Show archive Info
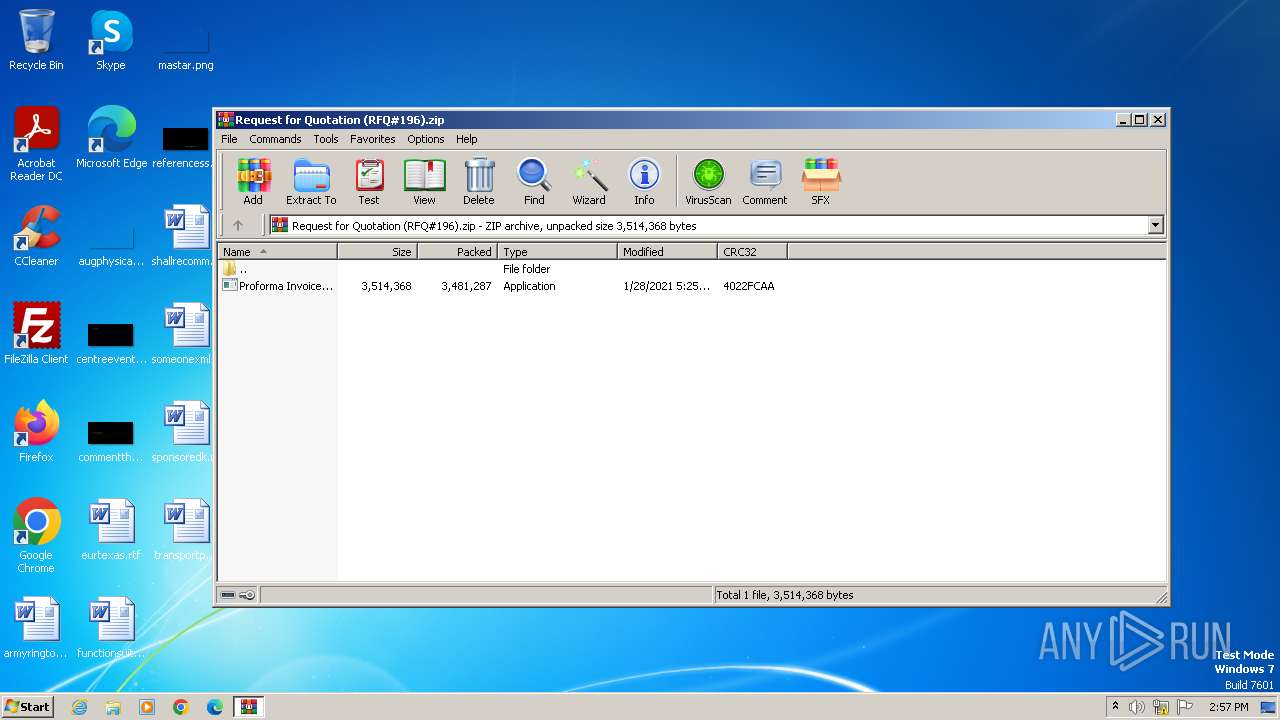Viewport: 1280px width, 720px height. tap(644, 182)
